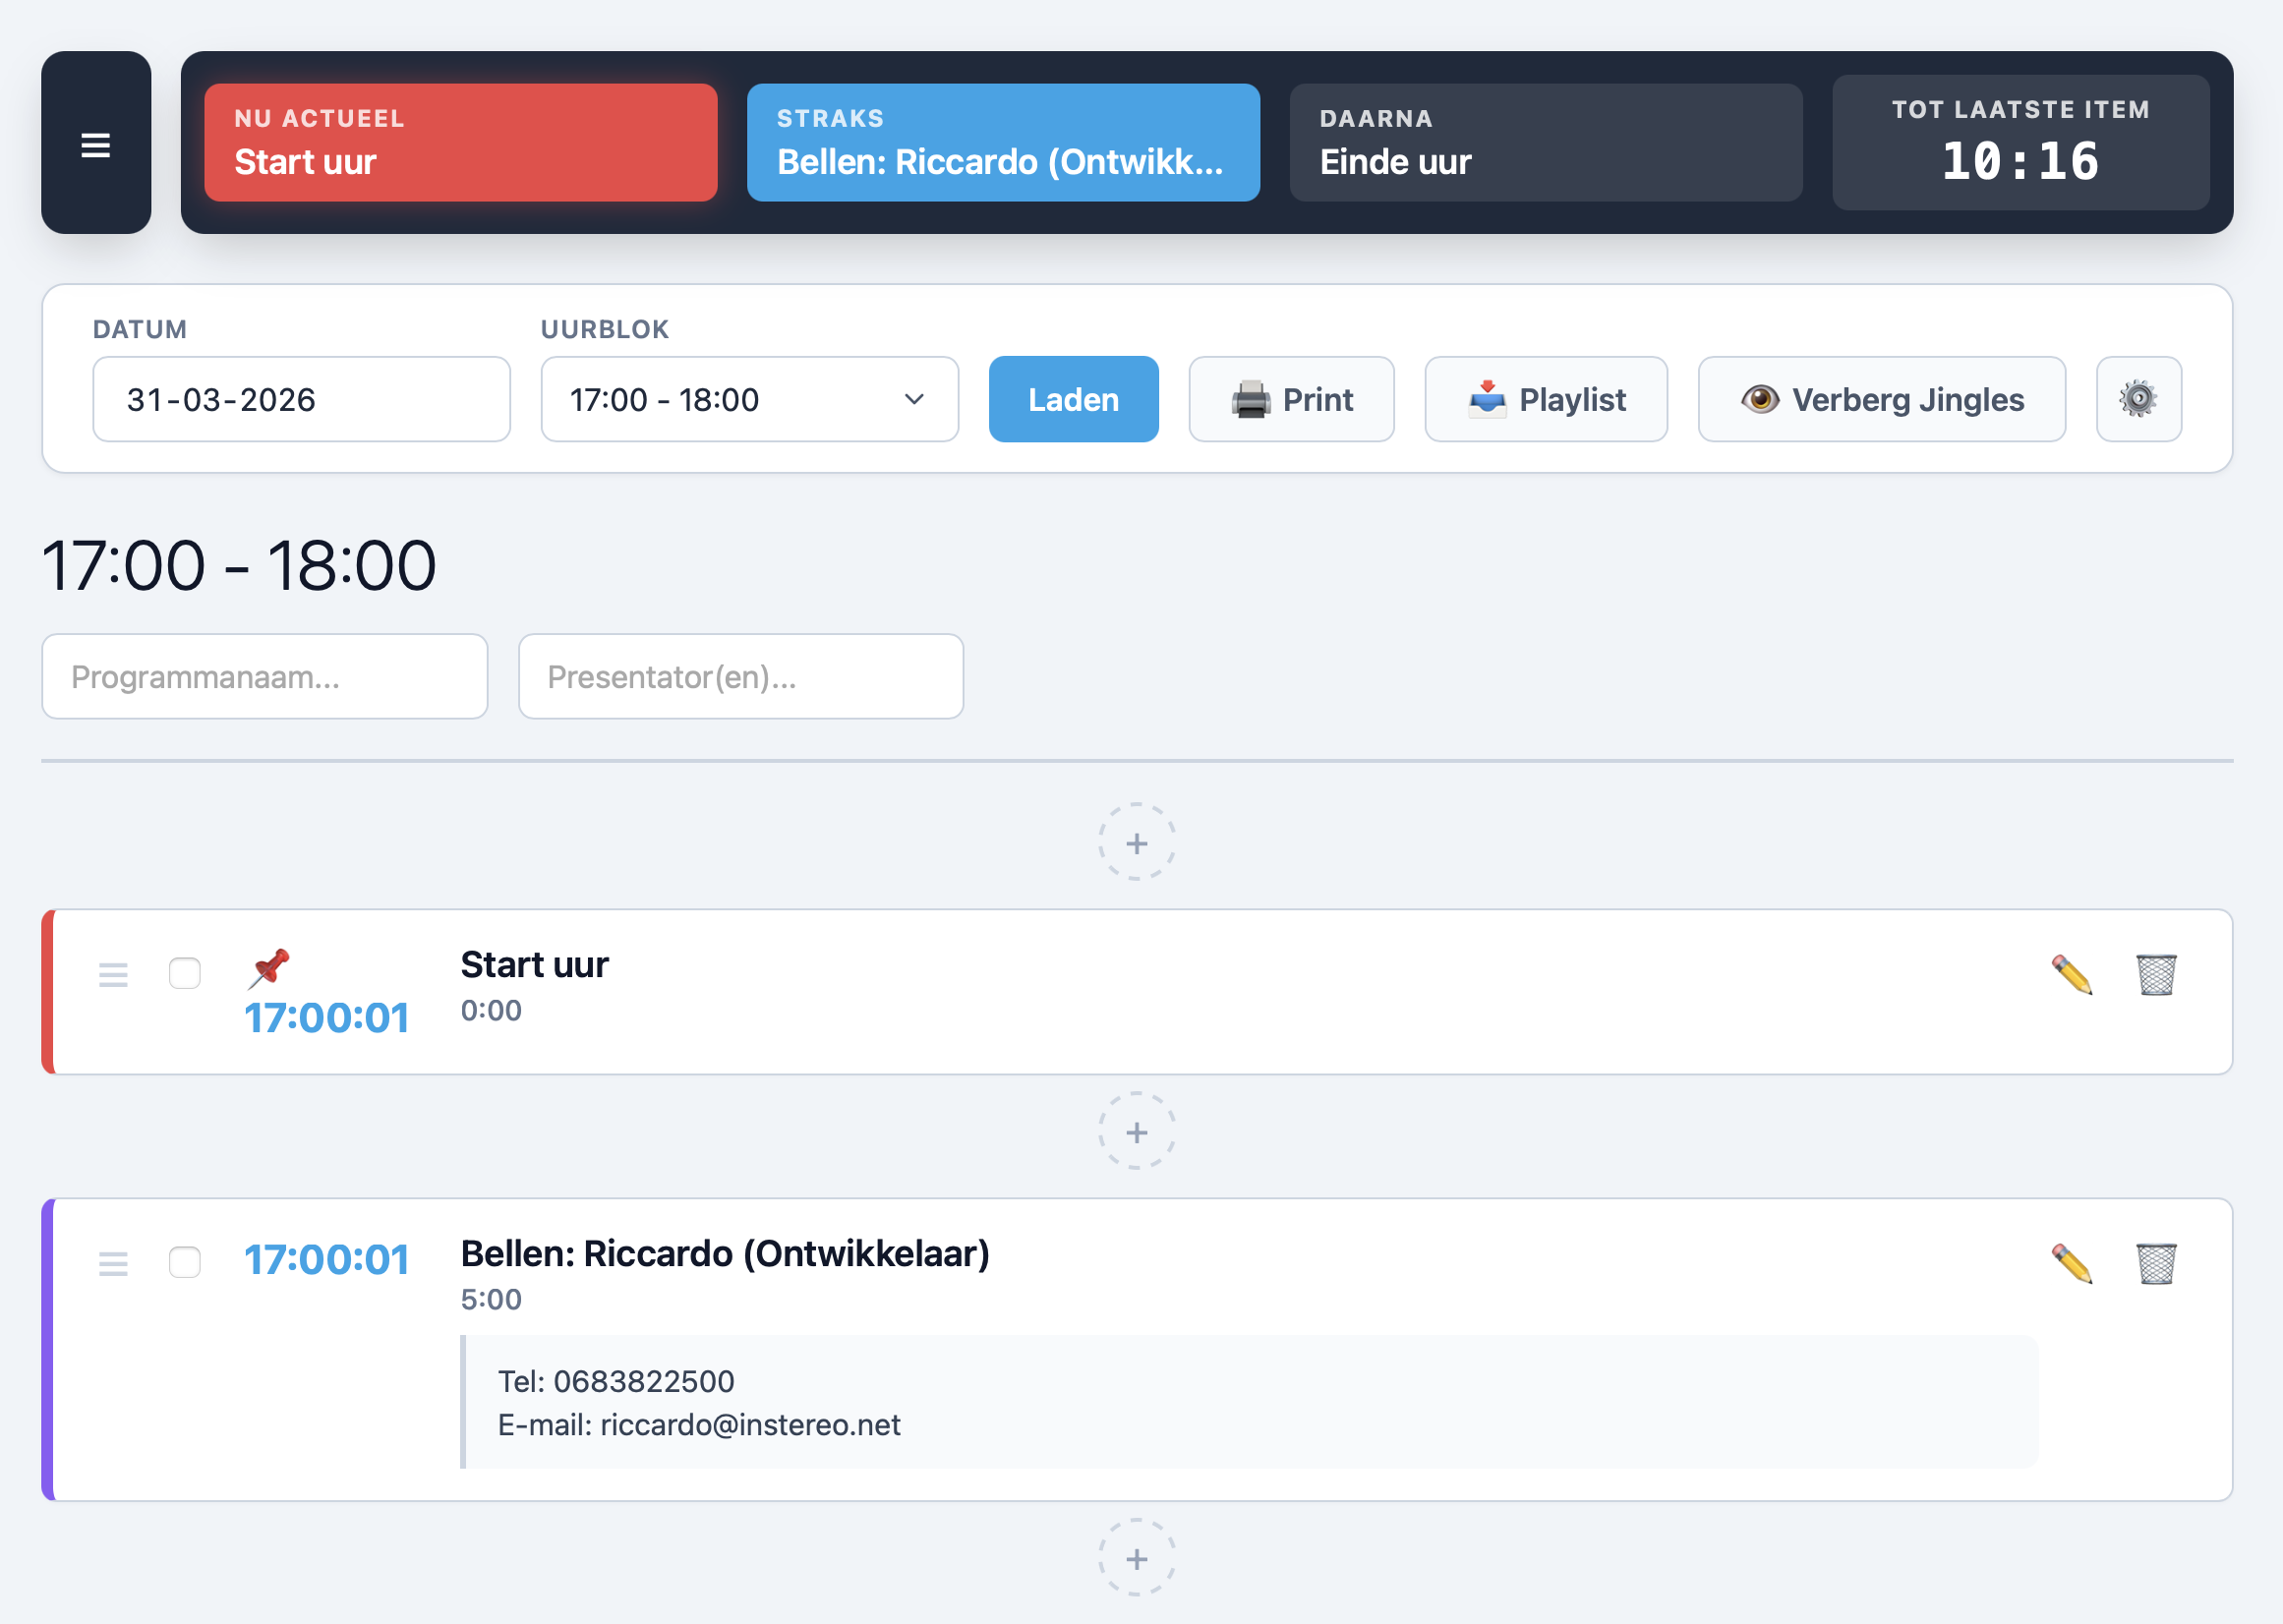
Task: Delete the Start uur item
Action: tap(2156, 974)
